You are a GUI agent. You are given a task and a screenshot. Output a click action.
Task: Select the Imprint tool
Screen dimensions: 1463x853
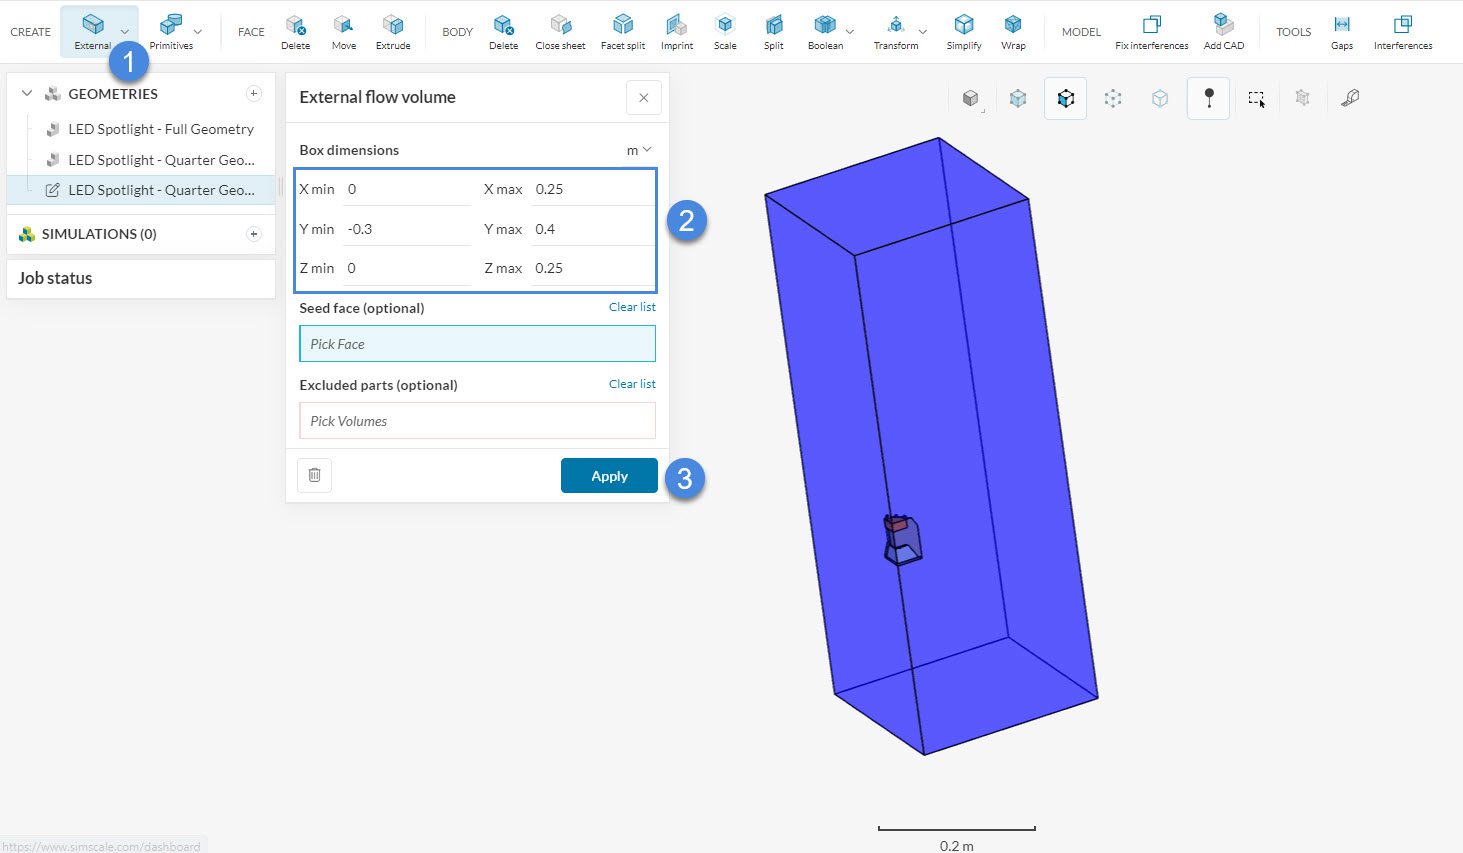coord(676,31)
